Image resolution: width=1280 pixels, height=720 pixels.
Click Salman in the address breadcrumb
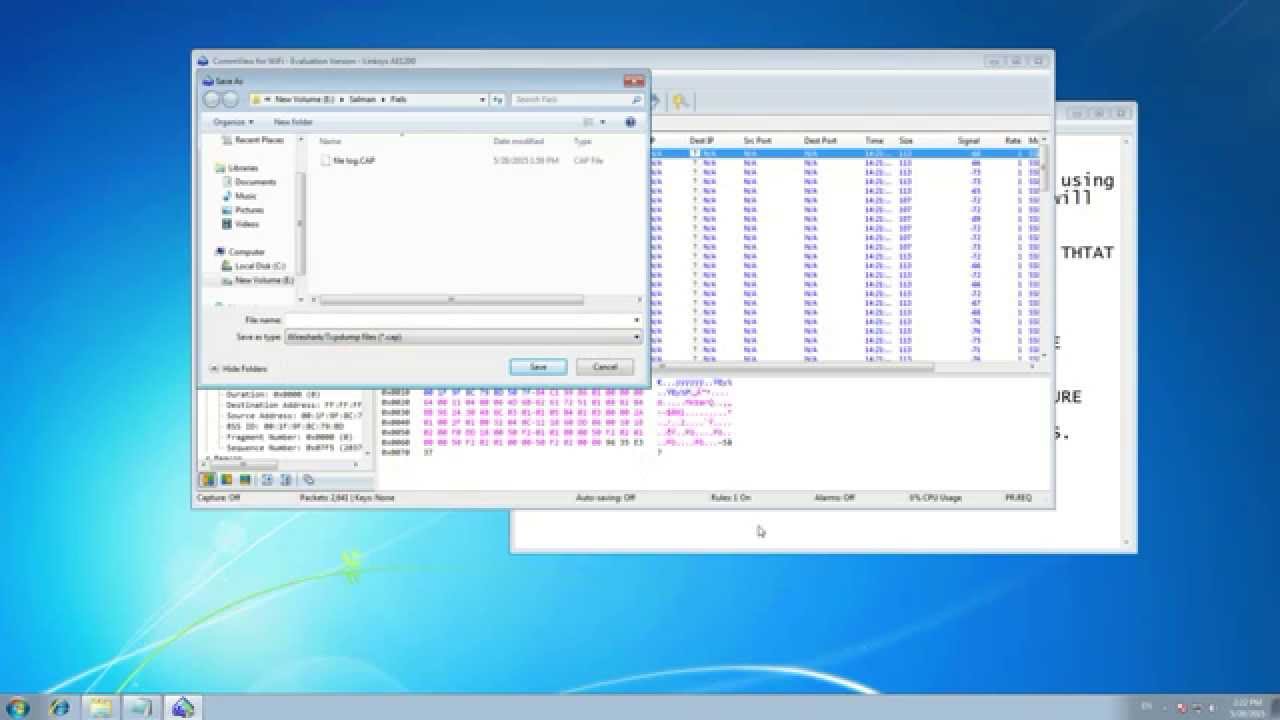point(362,99)
